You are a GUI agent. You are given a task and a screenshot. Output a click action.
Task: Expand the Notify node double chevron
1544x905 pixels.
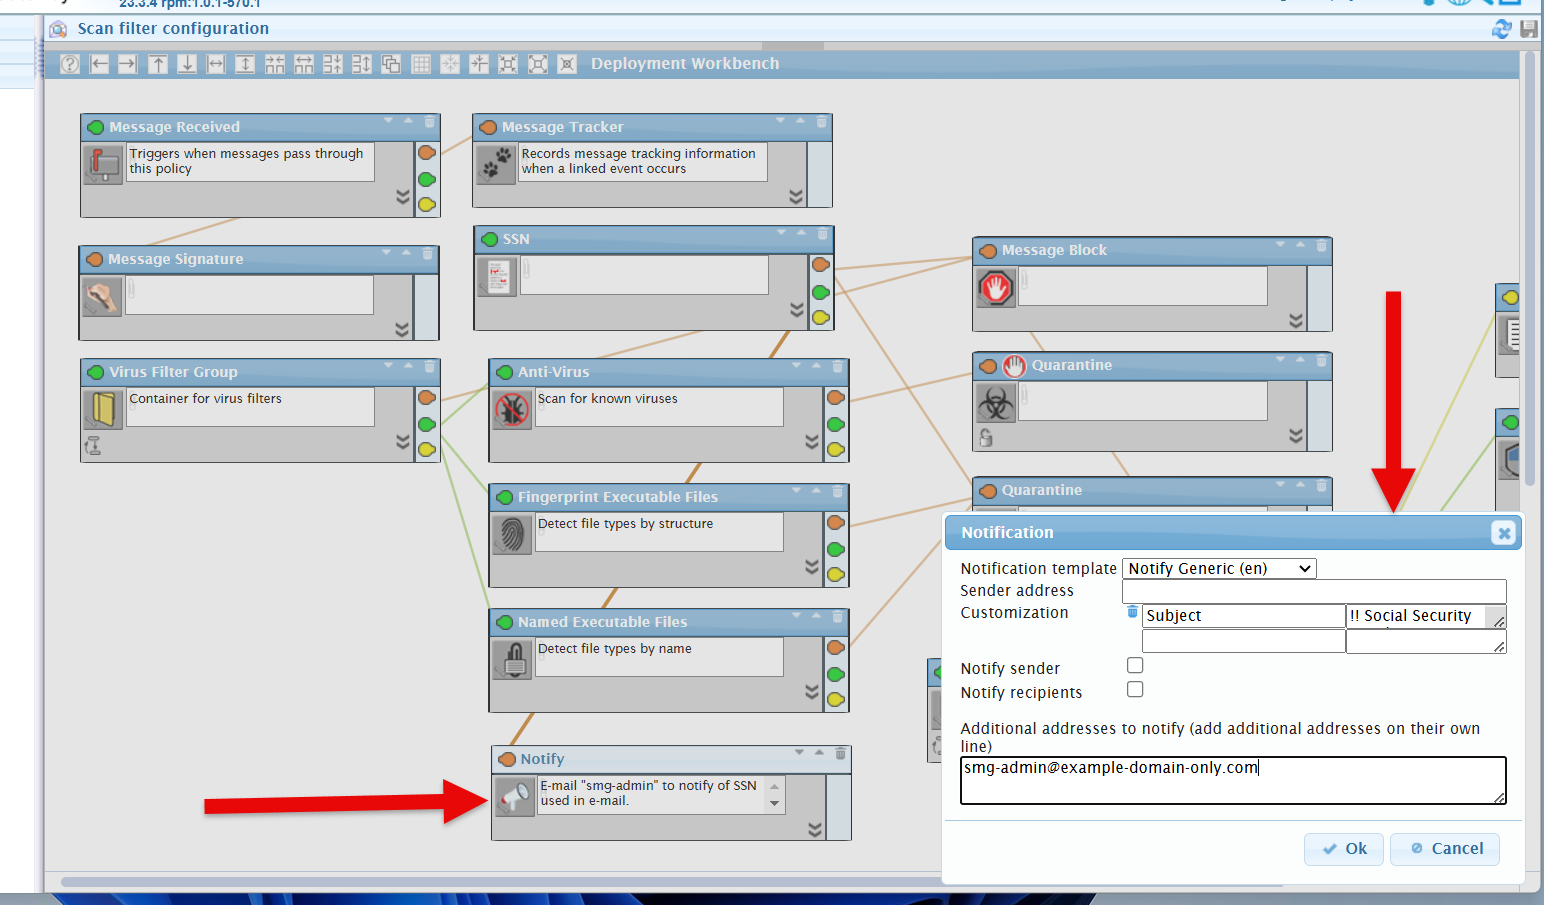(x=815, y=830)
